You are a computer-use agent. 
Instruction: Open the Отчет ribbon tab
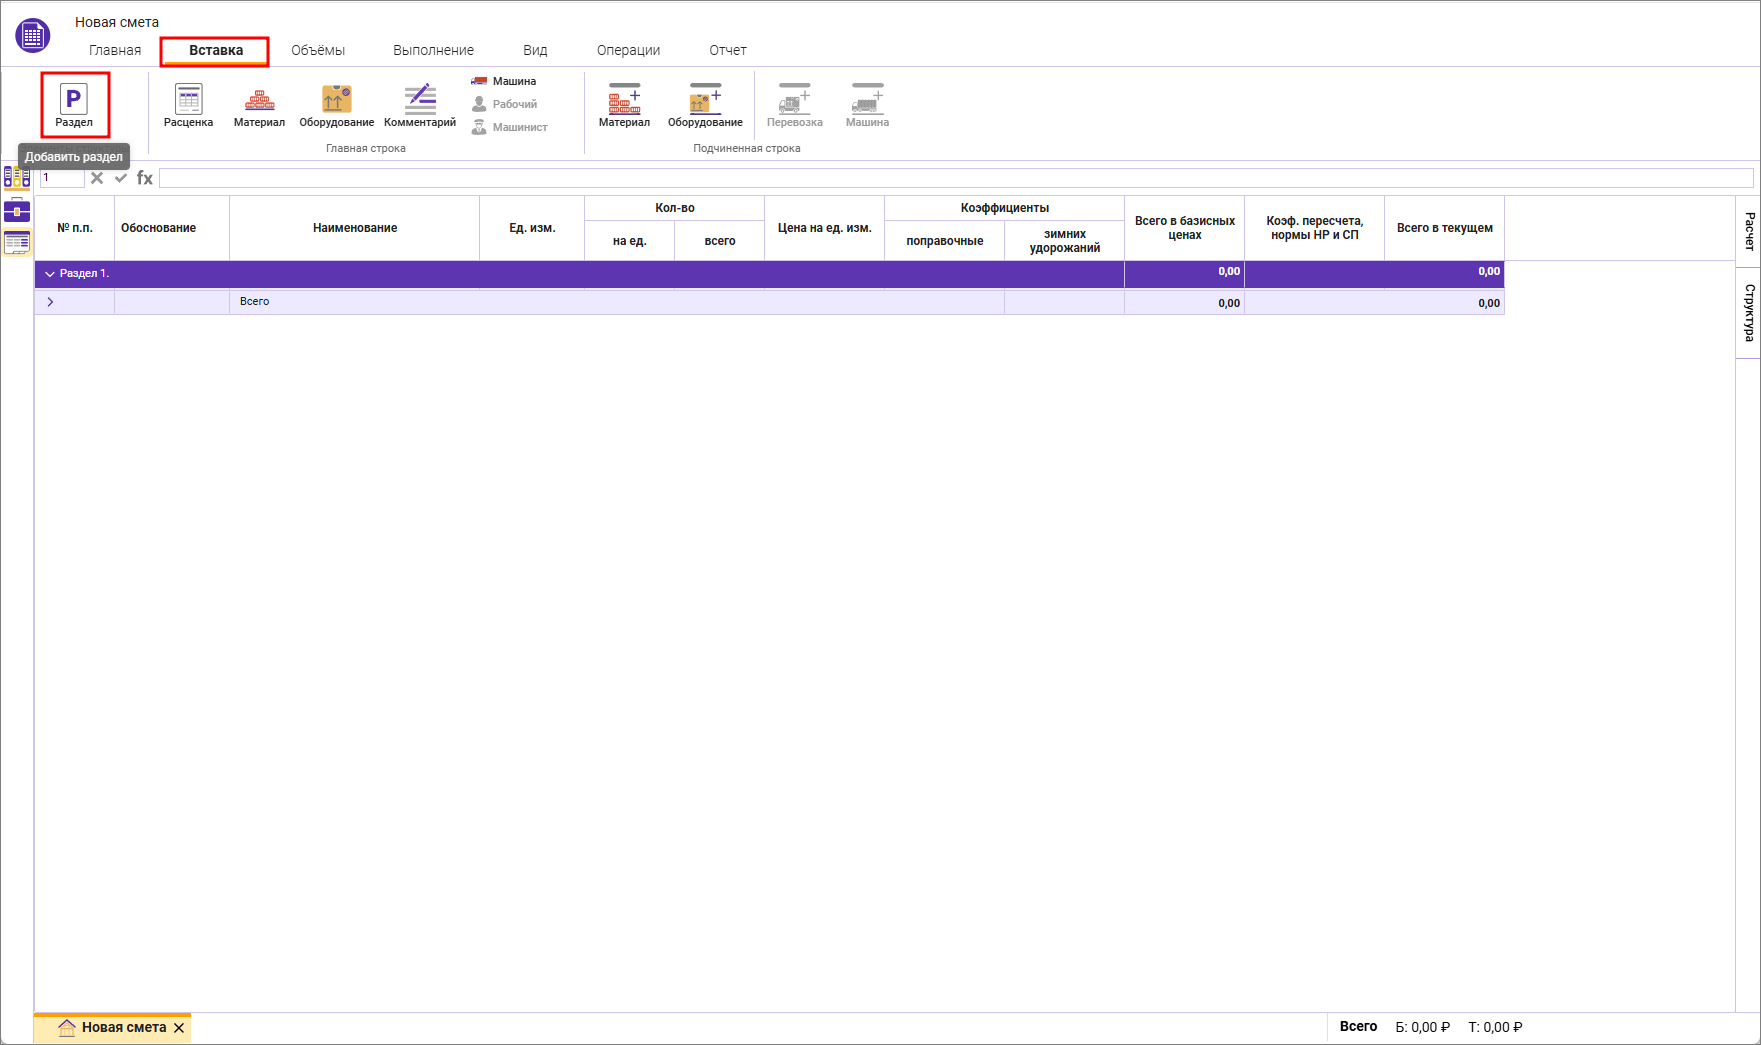pyautogui.click(x=727, y=50)
